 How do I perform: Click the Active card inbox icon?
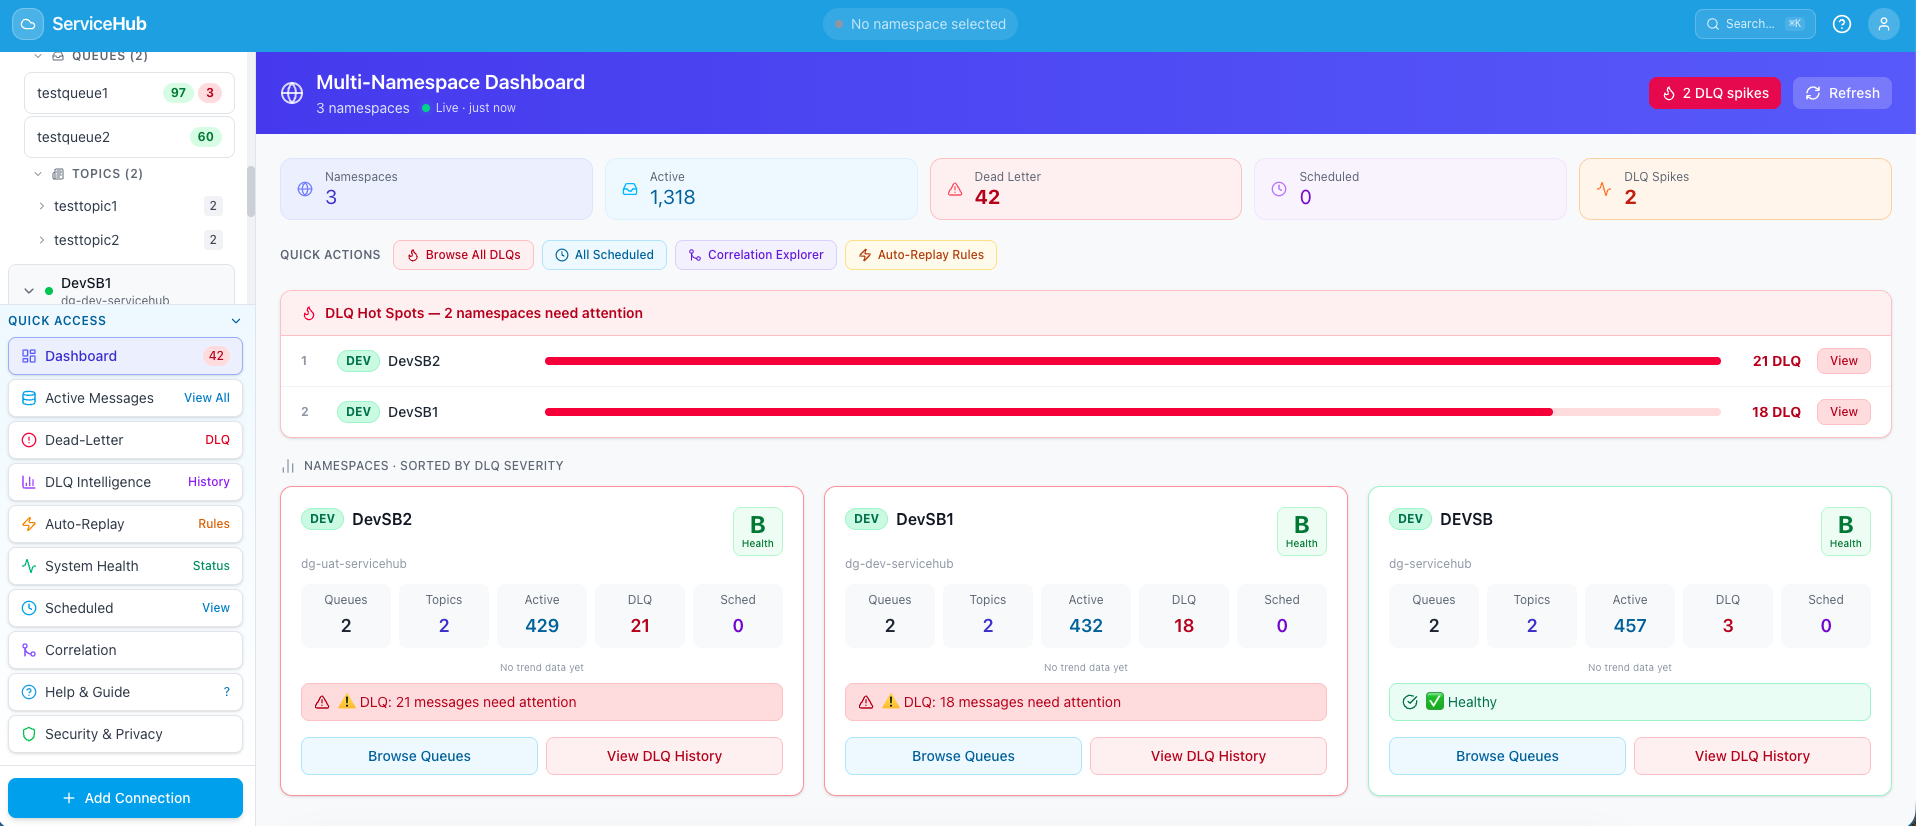click(x=630, y=189)
